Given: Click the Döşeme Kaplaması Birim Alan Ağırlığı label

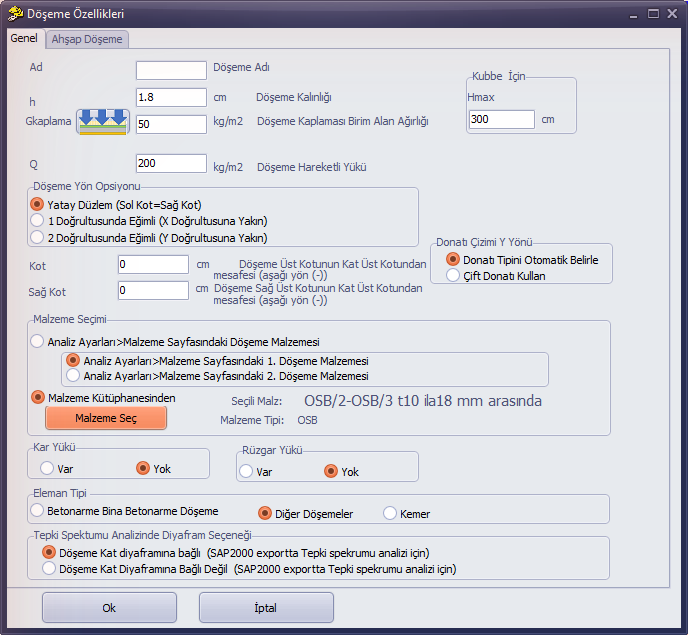Looking at the screenshot, I should (343, 121).
